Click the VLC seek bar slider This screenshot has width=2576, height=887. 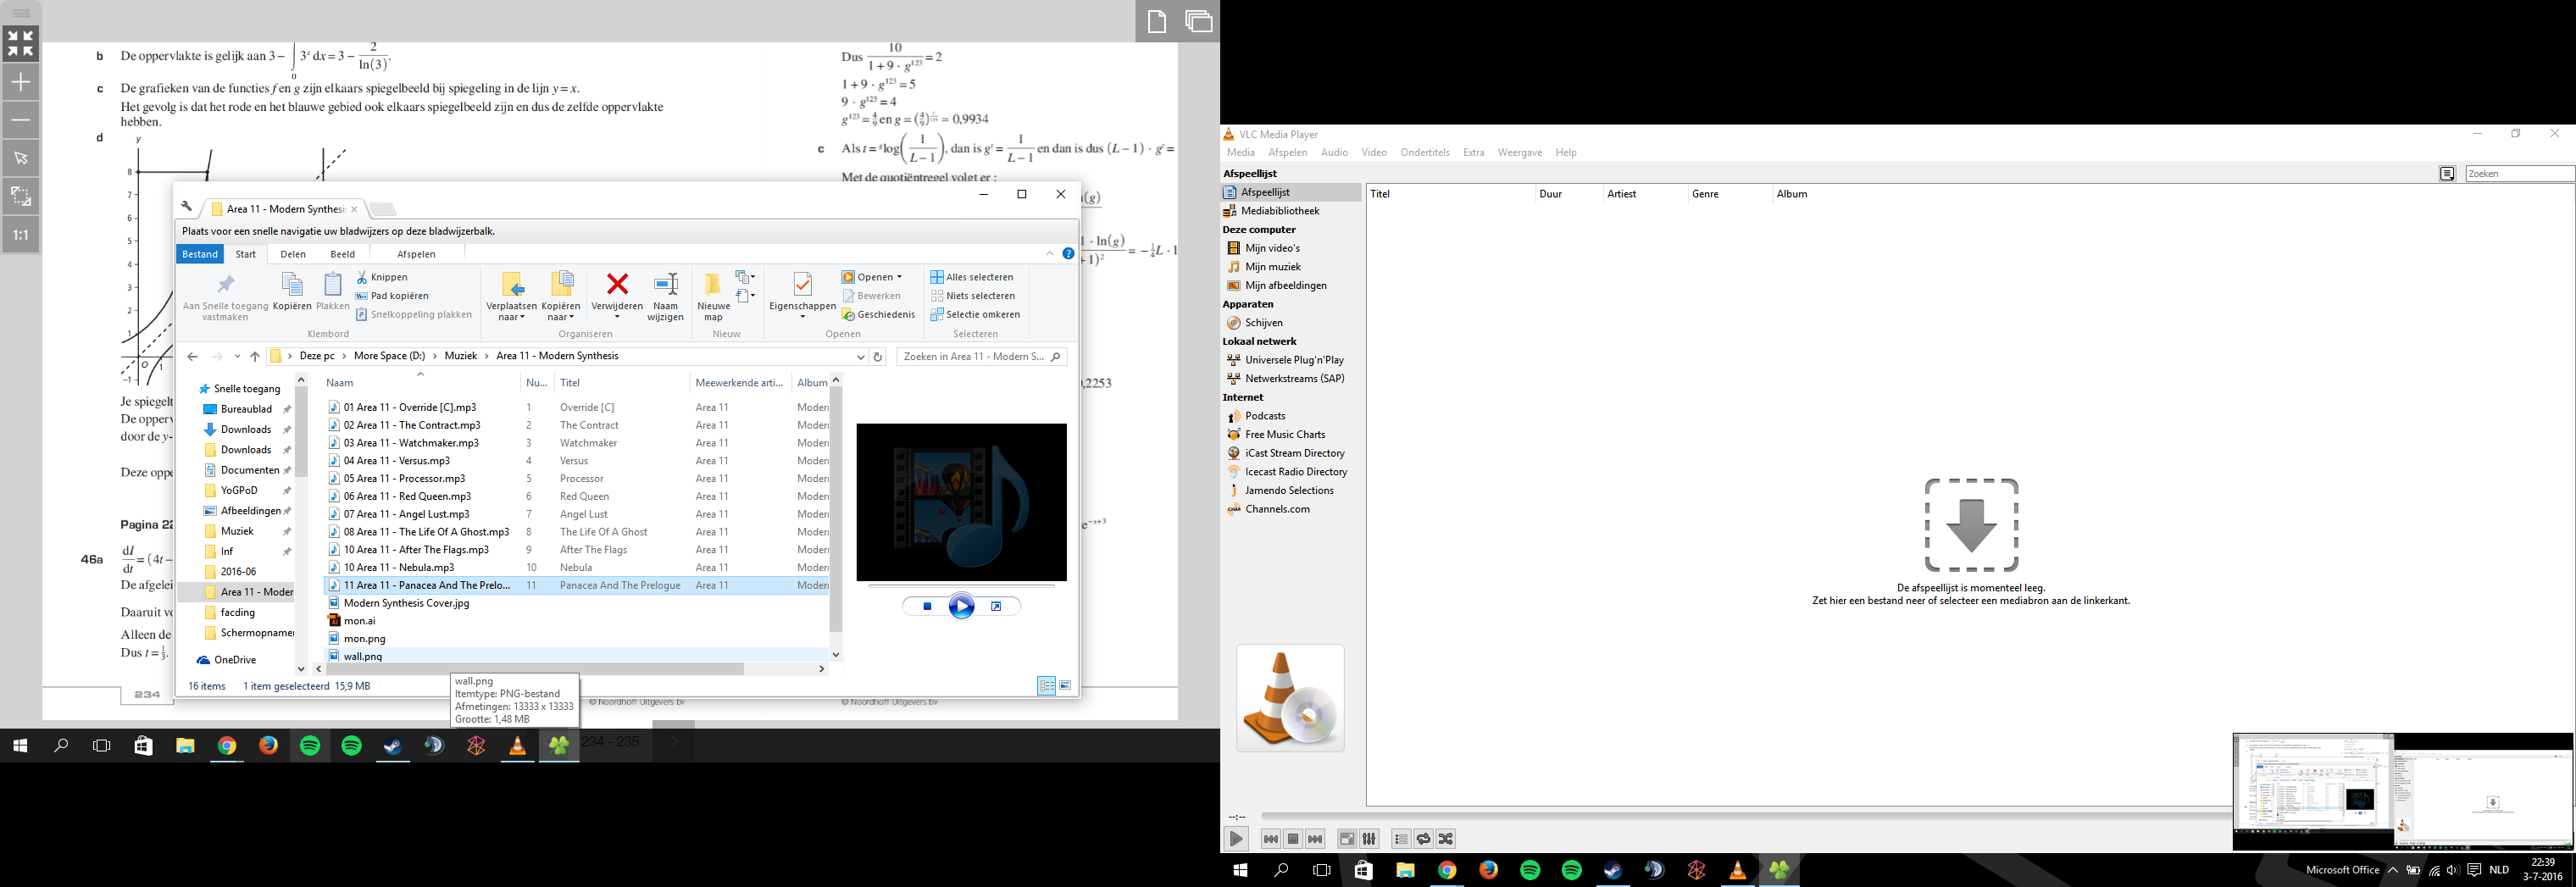pos(1740,816)
